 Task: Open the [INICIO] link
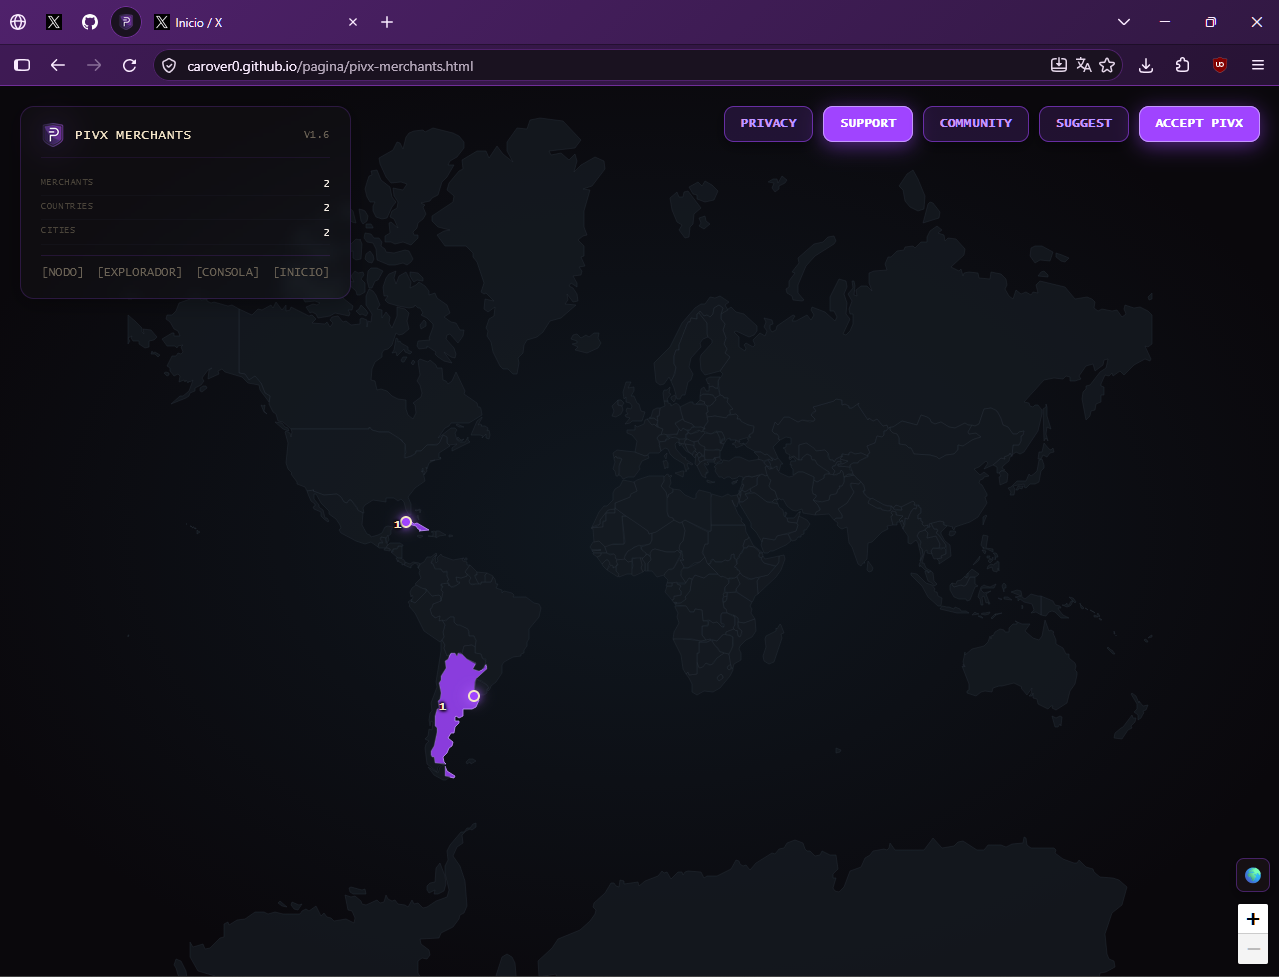(301, 272)
